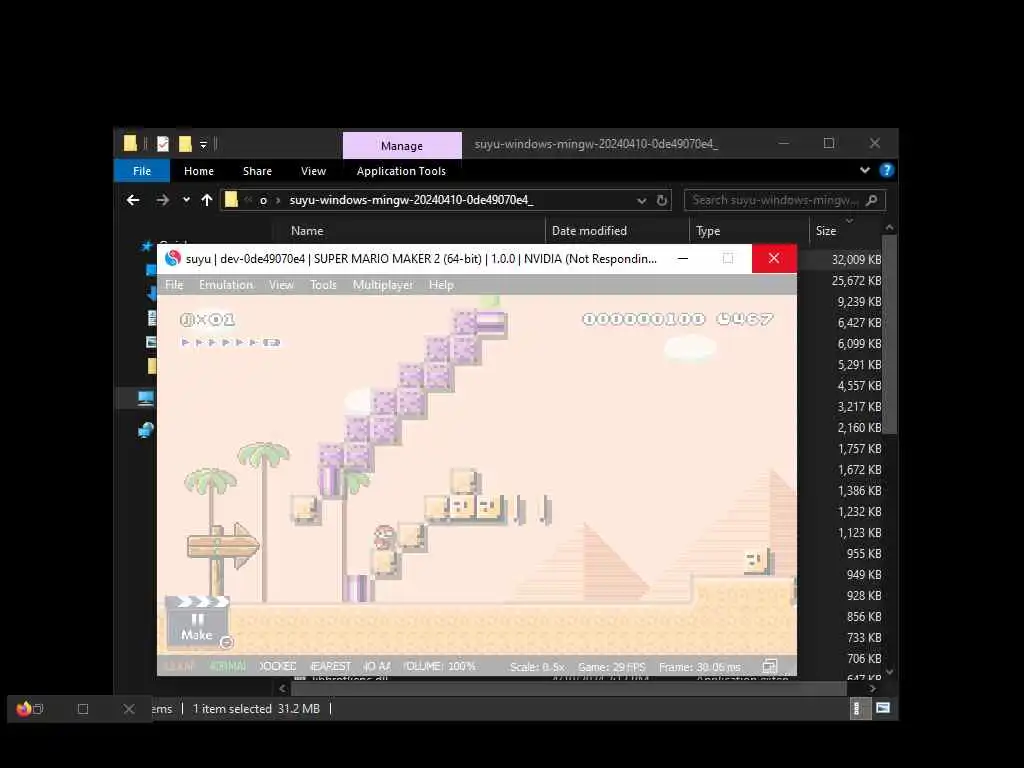The width and height of the screenshot is (1024, 768).
Task: Click the New folder quick access icon
Action: click(185, 144)
